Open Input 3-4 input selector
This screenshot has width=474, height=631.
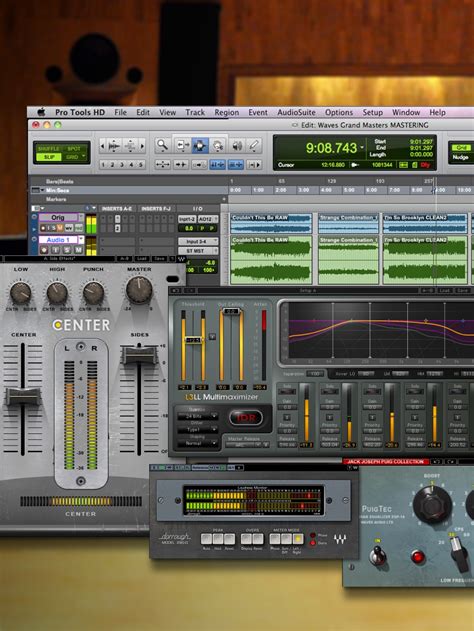tap(198, 241)
